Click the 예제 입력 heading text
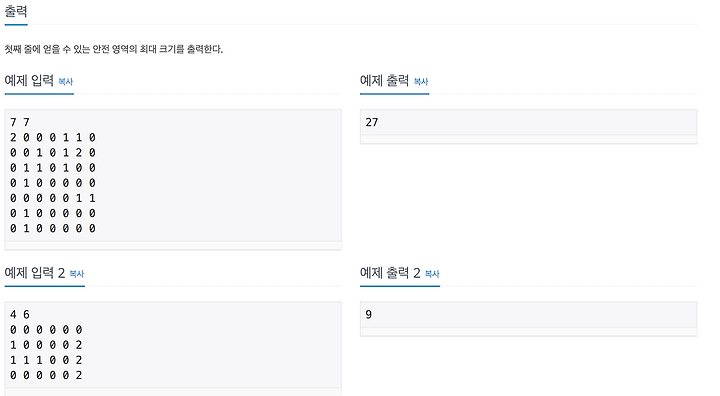 [x=29, y=81]
